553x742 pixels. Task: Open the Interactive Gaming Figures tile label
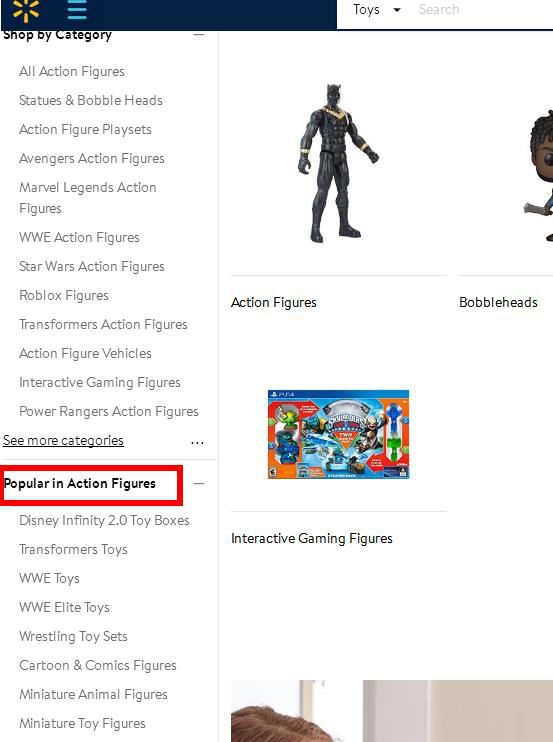(312, 539)
